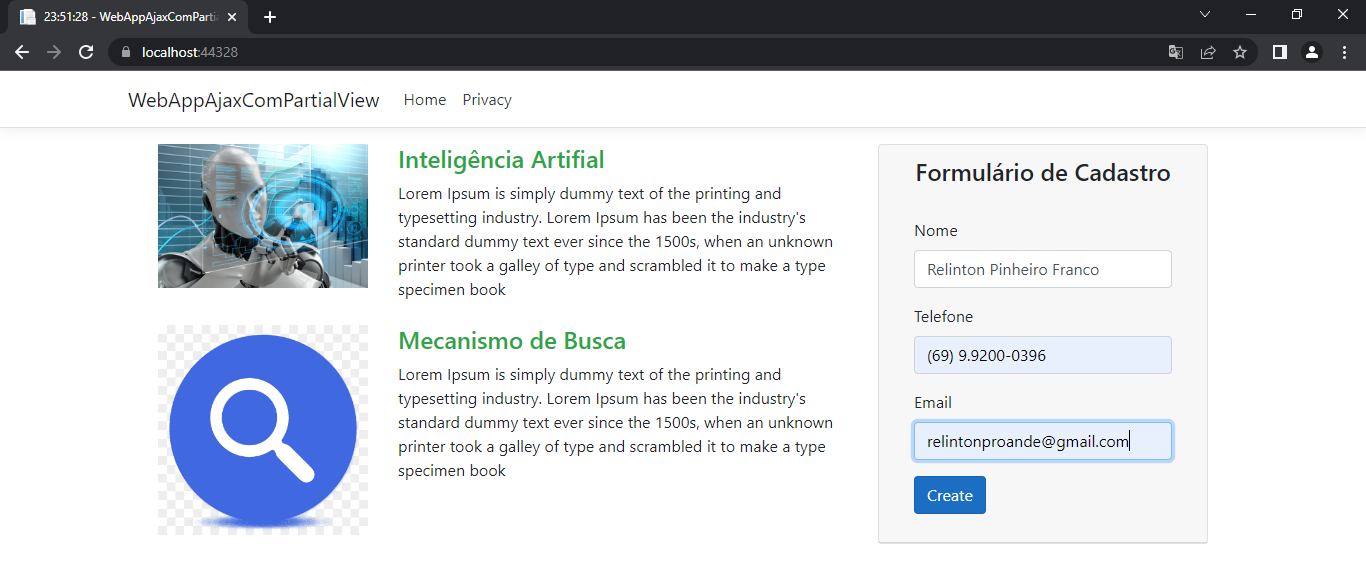Screen dimensions: 1366x587
Task: Click the blue magnifying glass search image
Action: 262,428
